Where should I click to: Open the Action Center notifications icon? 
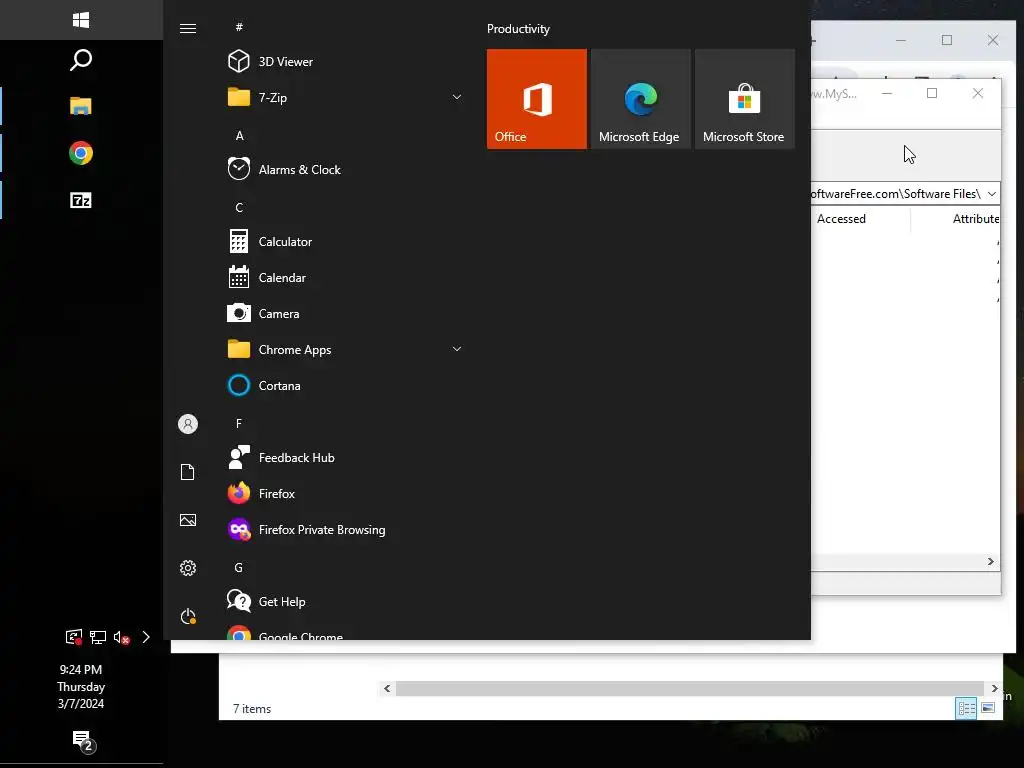click(82, 741)
